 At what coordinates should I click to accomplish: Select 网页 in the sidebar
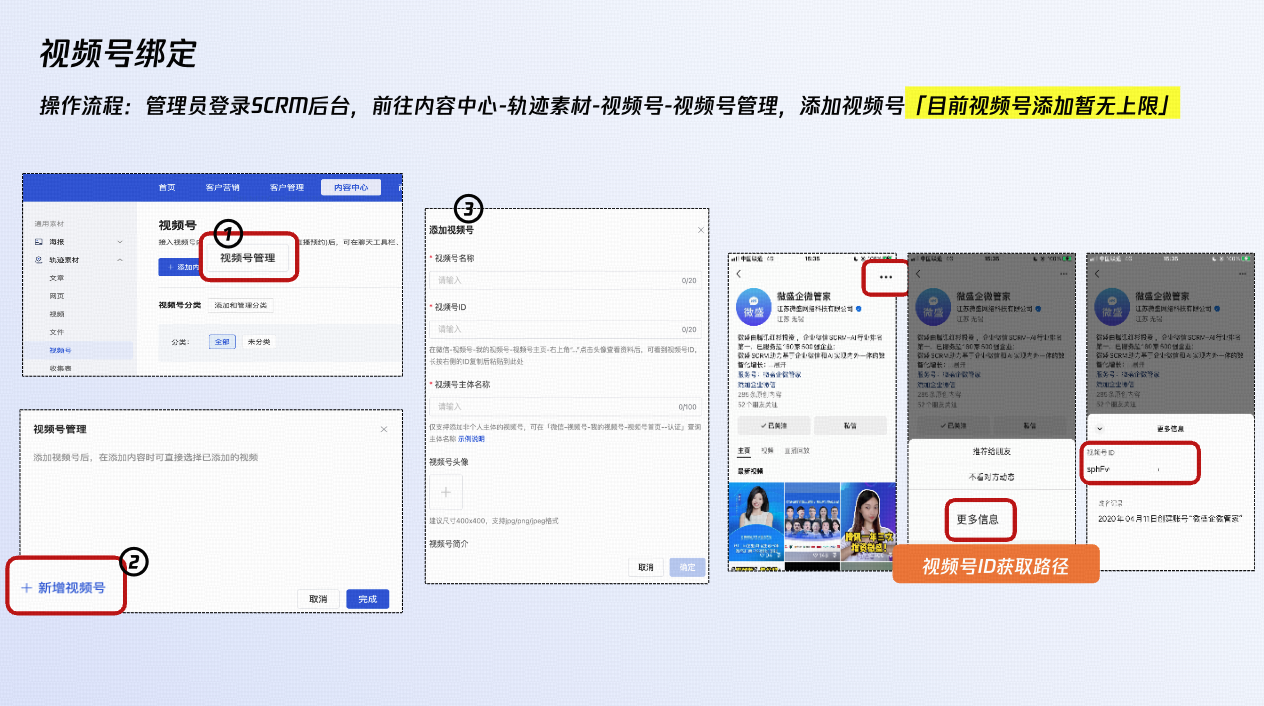click(x=57, y=295)
